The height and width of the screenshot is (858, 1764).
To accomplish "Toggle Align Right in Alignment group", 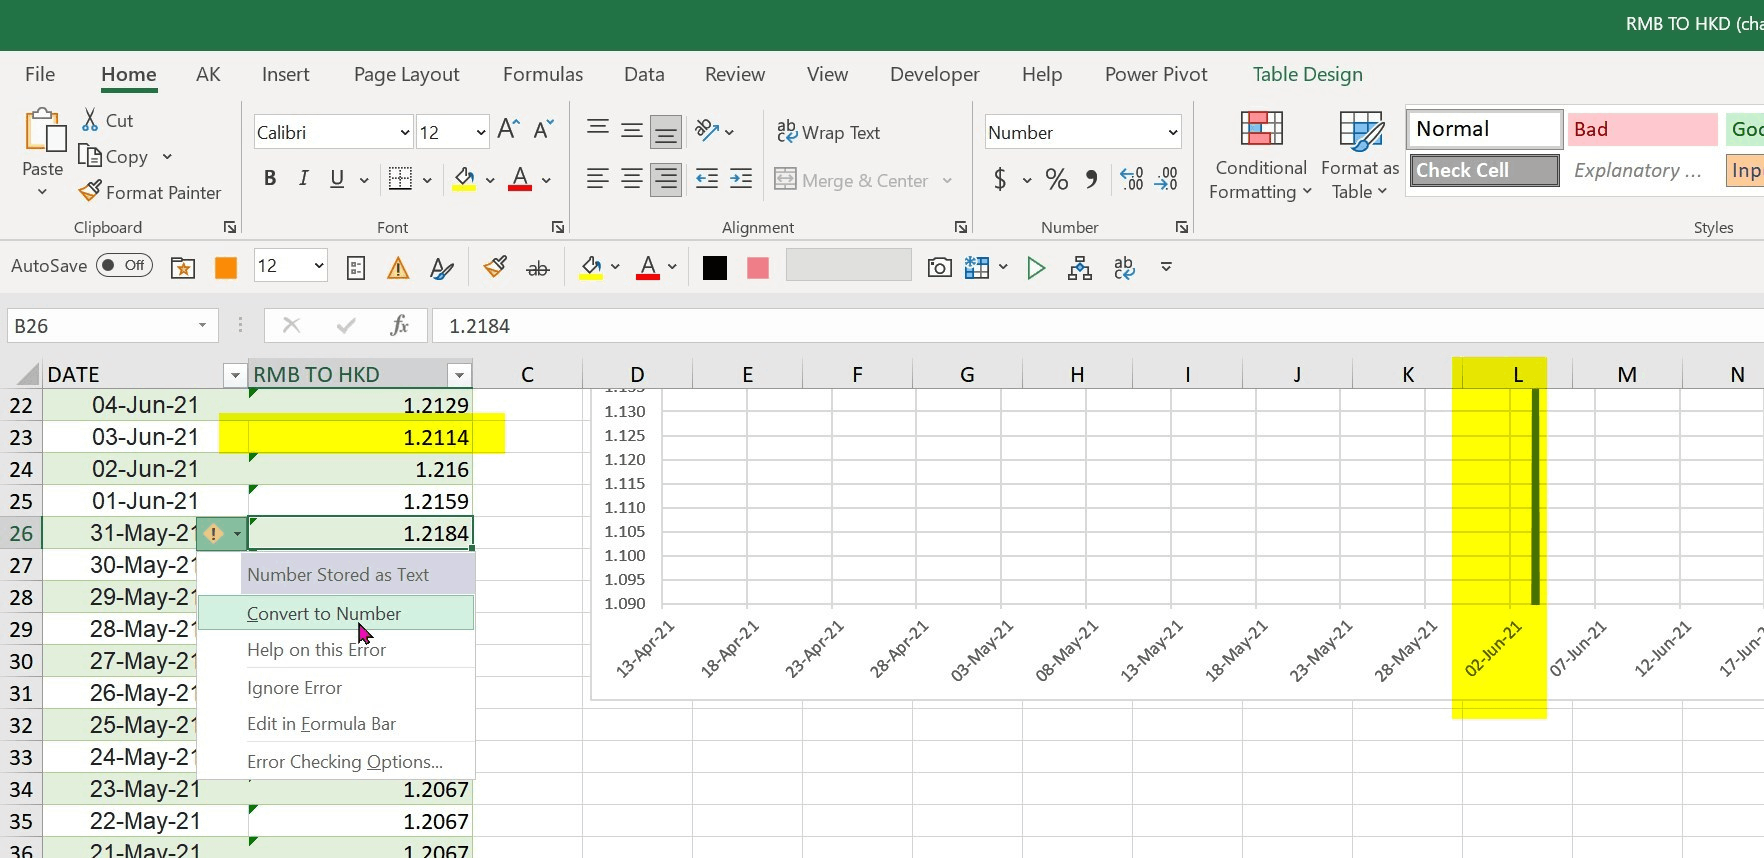I will pyautogui.click(x=666, y=179).
